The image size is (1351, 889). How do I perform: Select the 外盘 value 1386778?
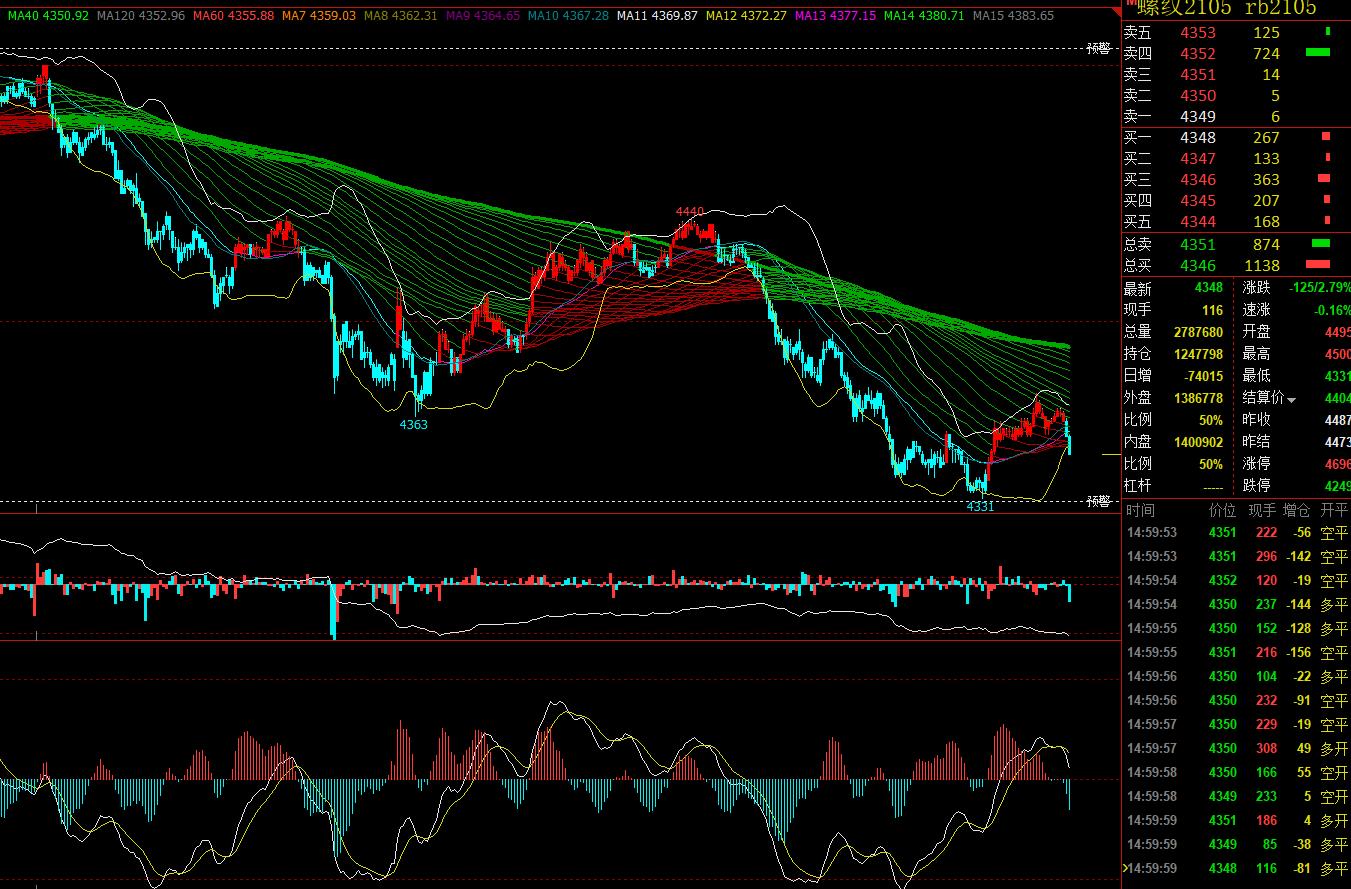[x=1199, y=398]
